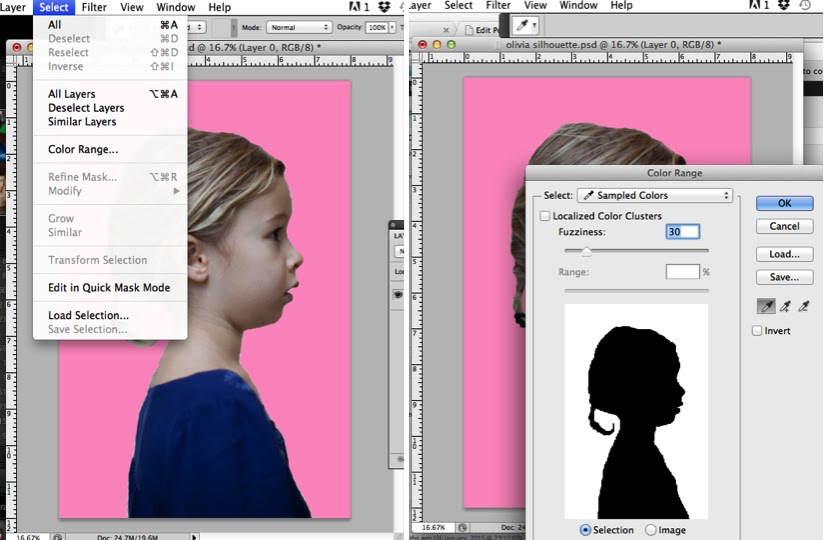
Task: Pick the Add to Sample eyedropper
Action: pyautogui.click(x=785, y=308)
